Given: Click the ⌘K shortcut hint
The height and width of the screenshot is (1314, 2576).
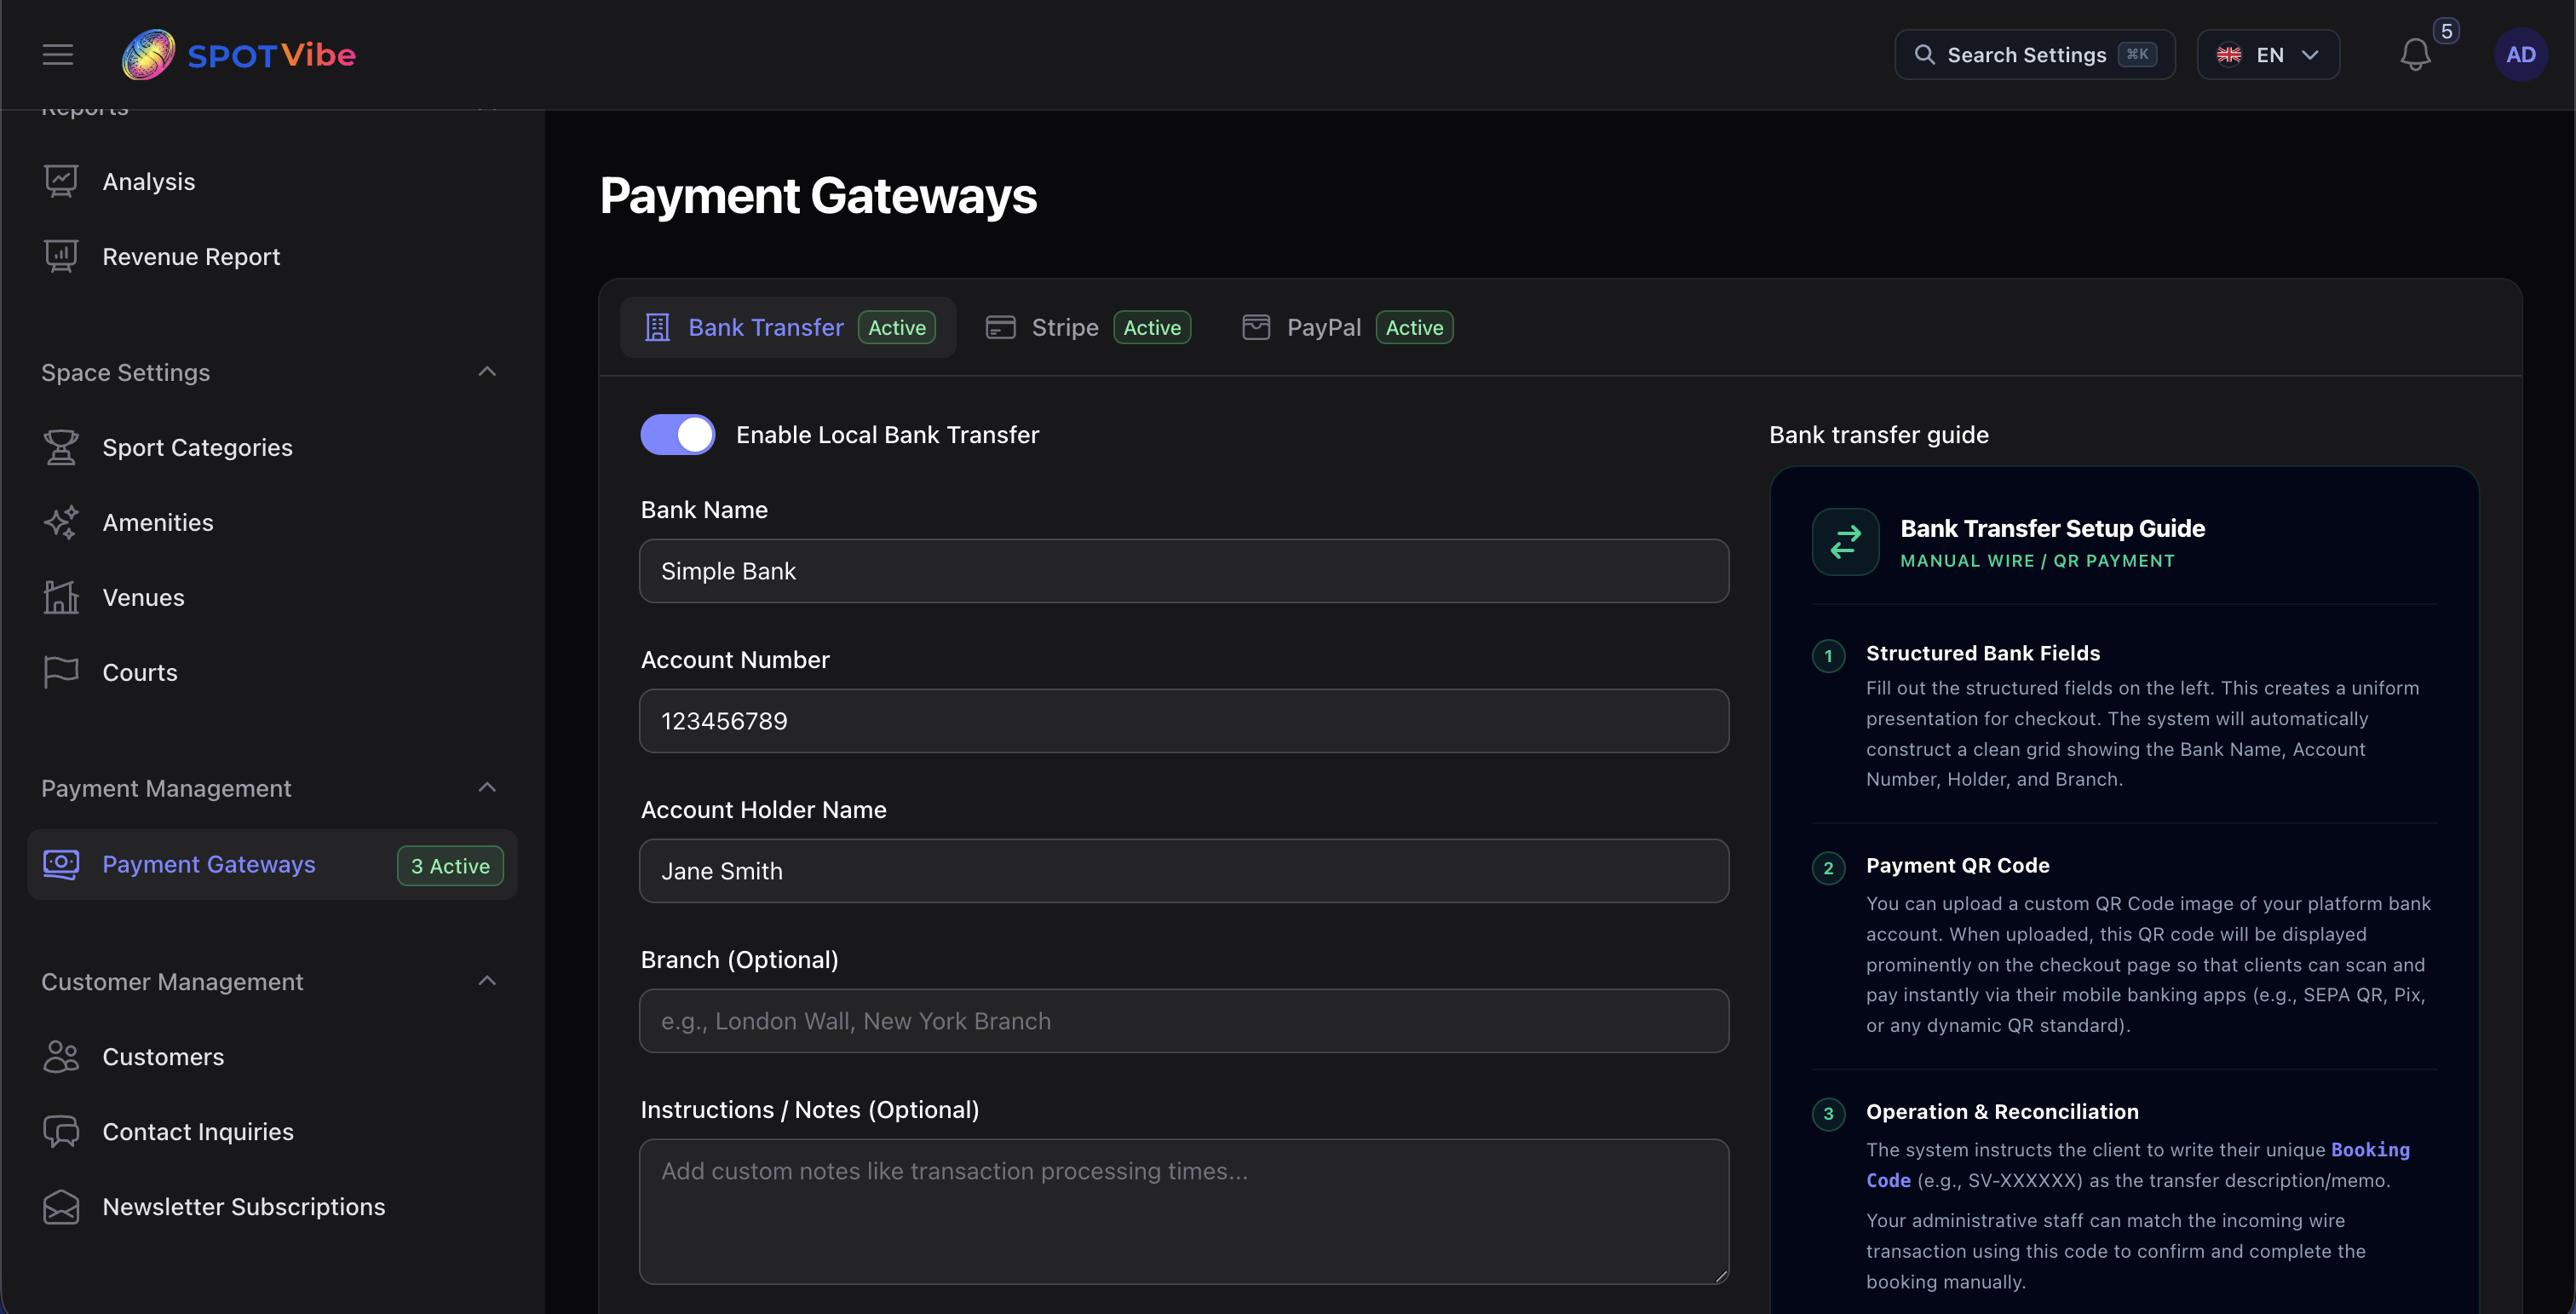Looking at the screenshot, I should [2137, 55].
